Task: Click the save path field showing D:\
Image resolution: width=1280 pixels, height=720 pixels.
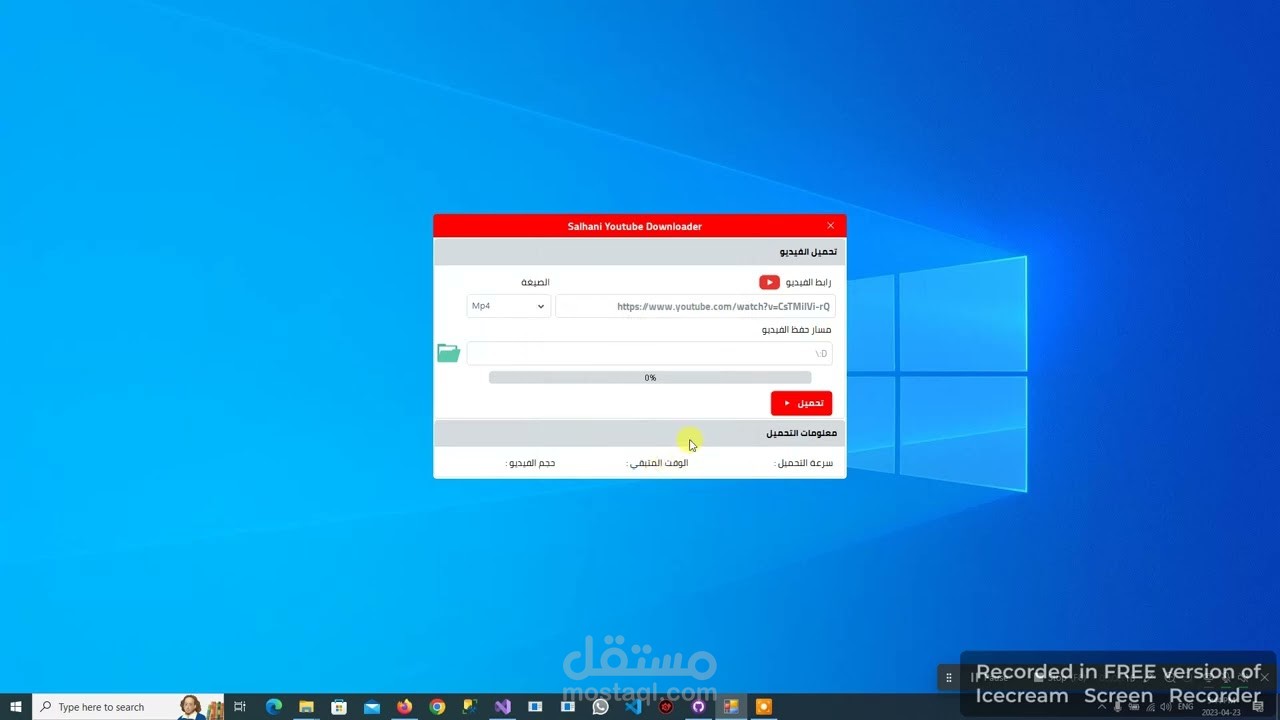Action: click(649, 353)
